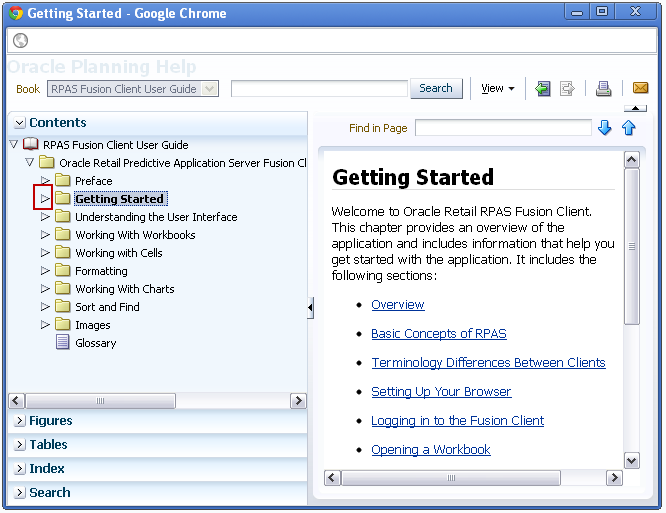Select the Formatting tree item
Image resolution: width=666 pixels, height=513 pixels.
[101, 271]
